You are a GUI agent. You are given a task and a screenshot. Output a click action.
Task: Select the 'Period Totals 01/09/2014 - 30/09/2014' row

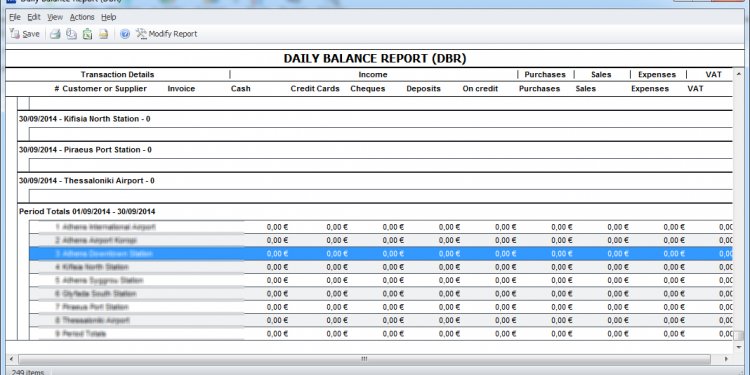[375, 211]
